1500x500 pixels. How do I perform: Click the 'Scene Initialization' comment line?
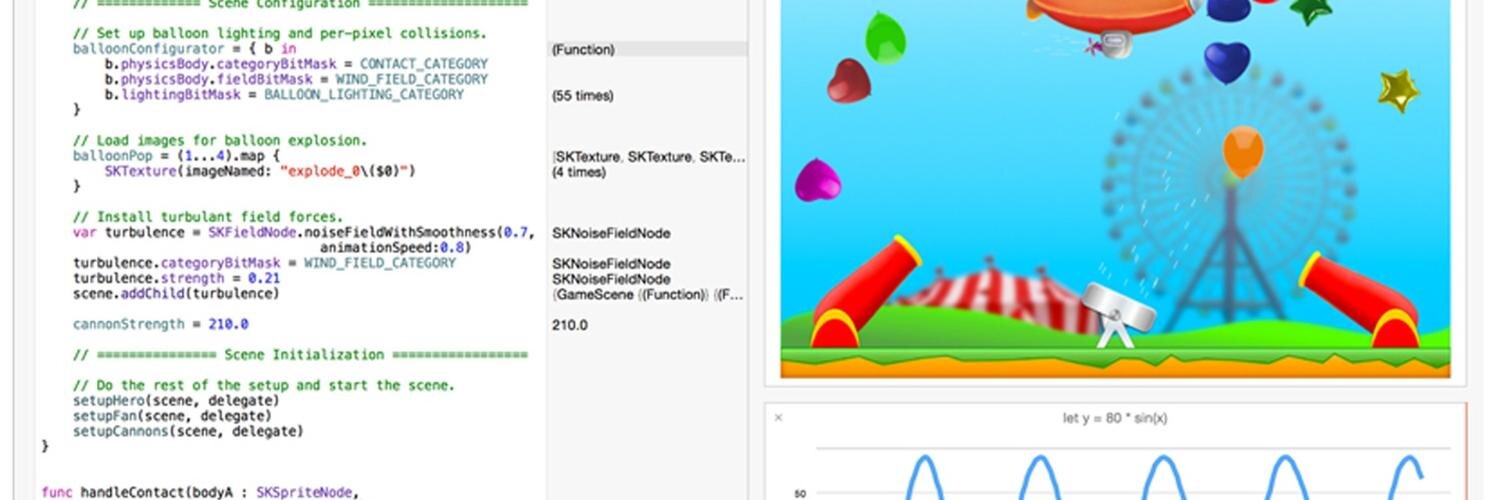point(300,354)
